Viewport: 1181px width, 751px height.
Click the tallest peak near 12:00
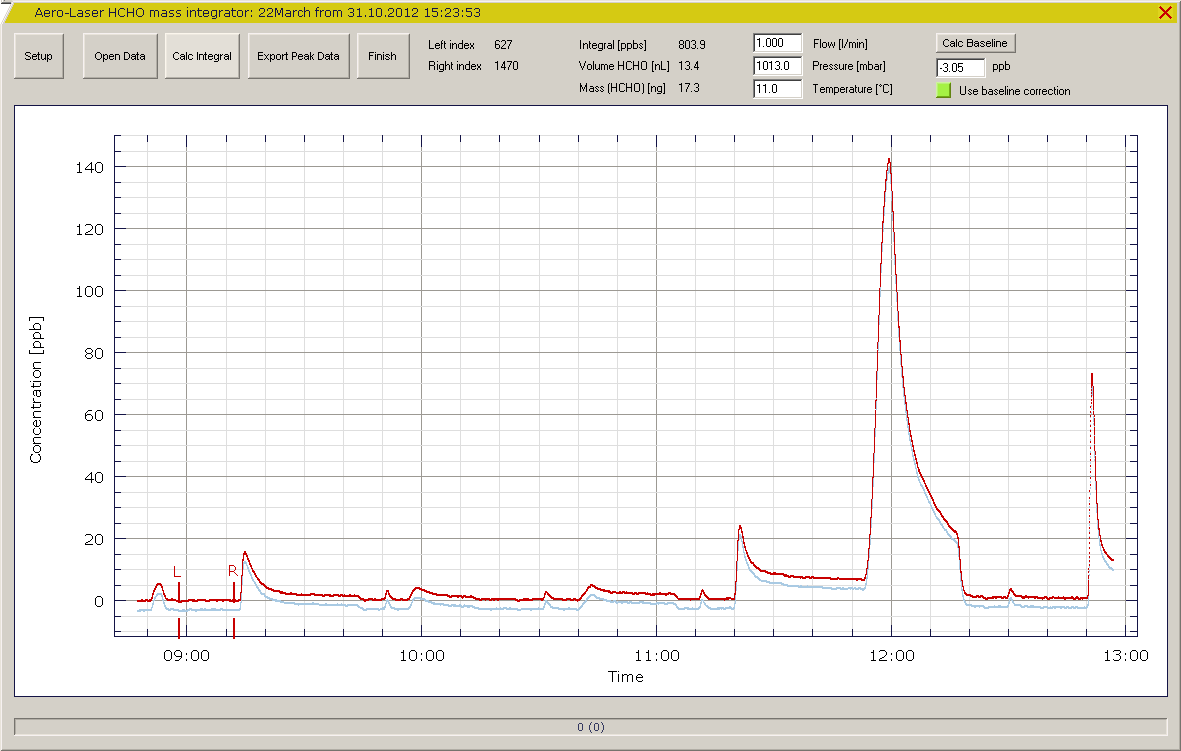point(888,162)
